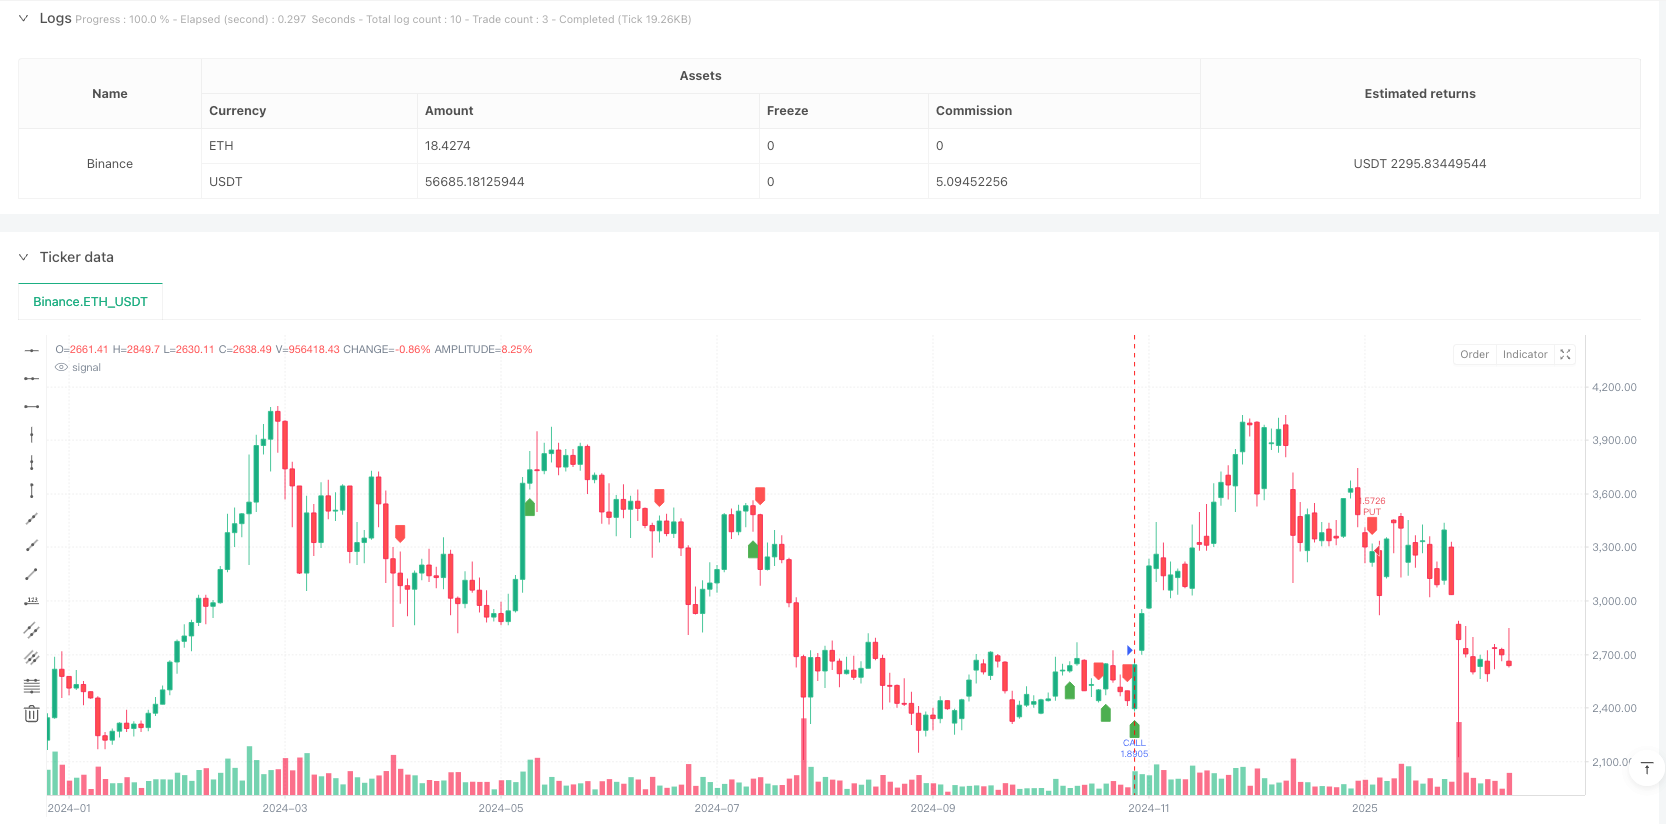Click the trash icon to delete drawings
This screenshot has width=1666, height=824.
[x=32, y=714]
